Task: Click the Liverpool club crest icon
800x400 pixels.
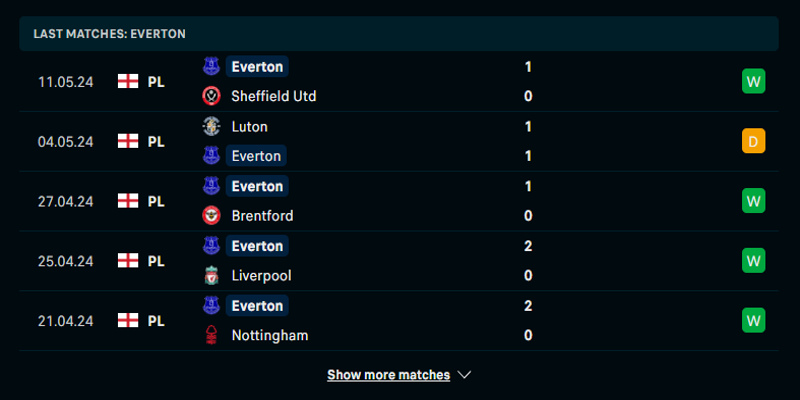Action: click(211, 275)
